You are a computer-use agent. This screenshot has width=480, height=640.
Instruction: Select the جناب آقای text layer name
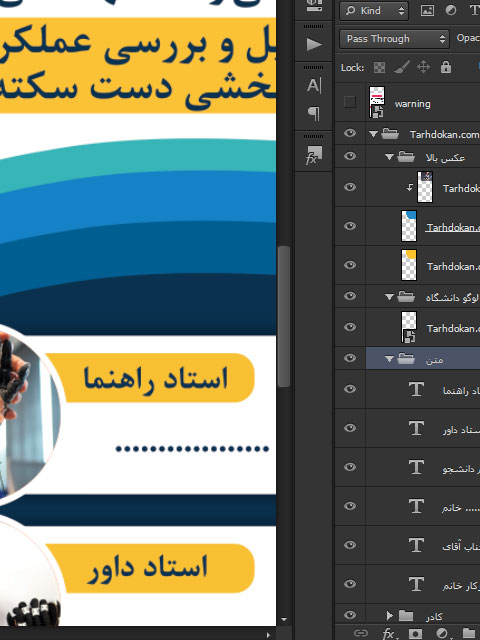pyautogui.click(x=461, y=546)
